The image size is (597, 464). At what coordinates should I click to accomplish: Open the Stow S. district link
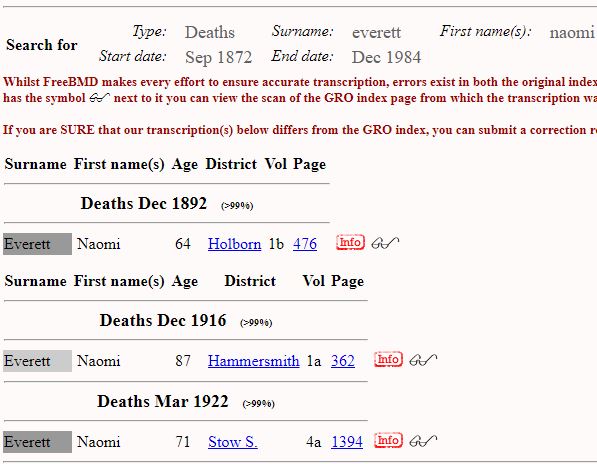(233, 442)
